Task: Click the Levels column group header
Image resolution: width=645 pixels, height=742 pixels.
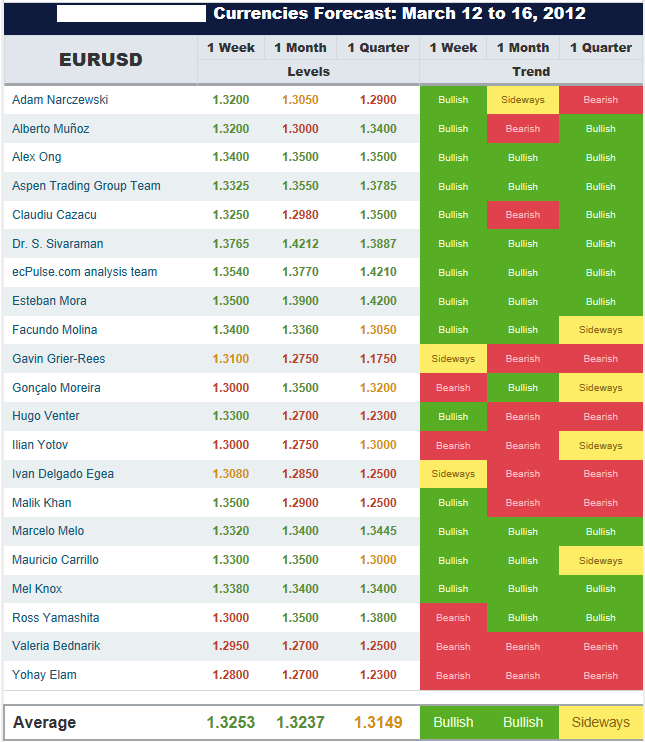Action: [309, 72]
